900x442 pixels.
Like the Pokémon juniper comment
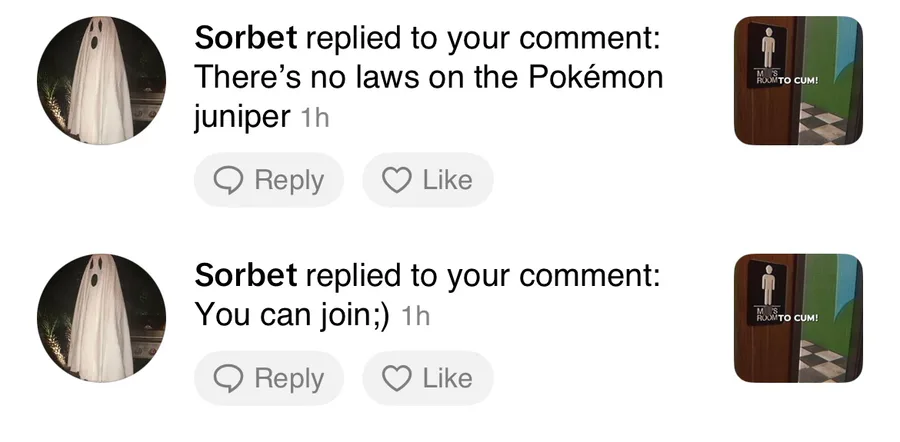point(428,180)
